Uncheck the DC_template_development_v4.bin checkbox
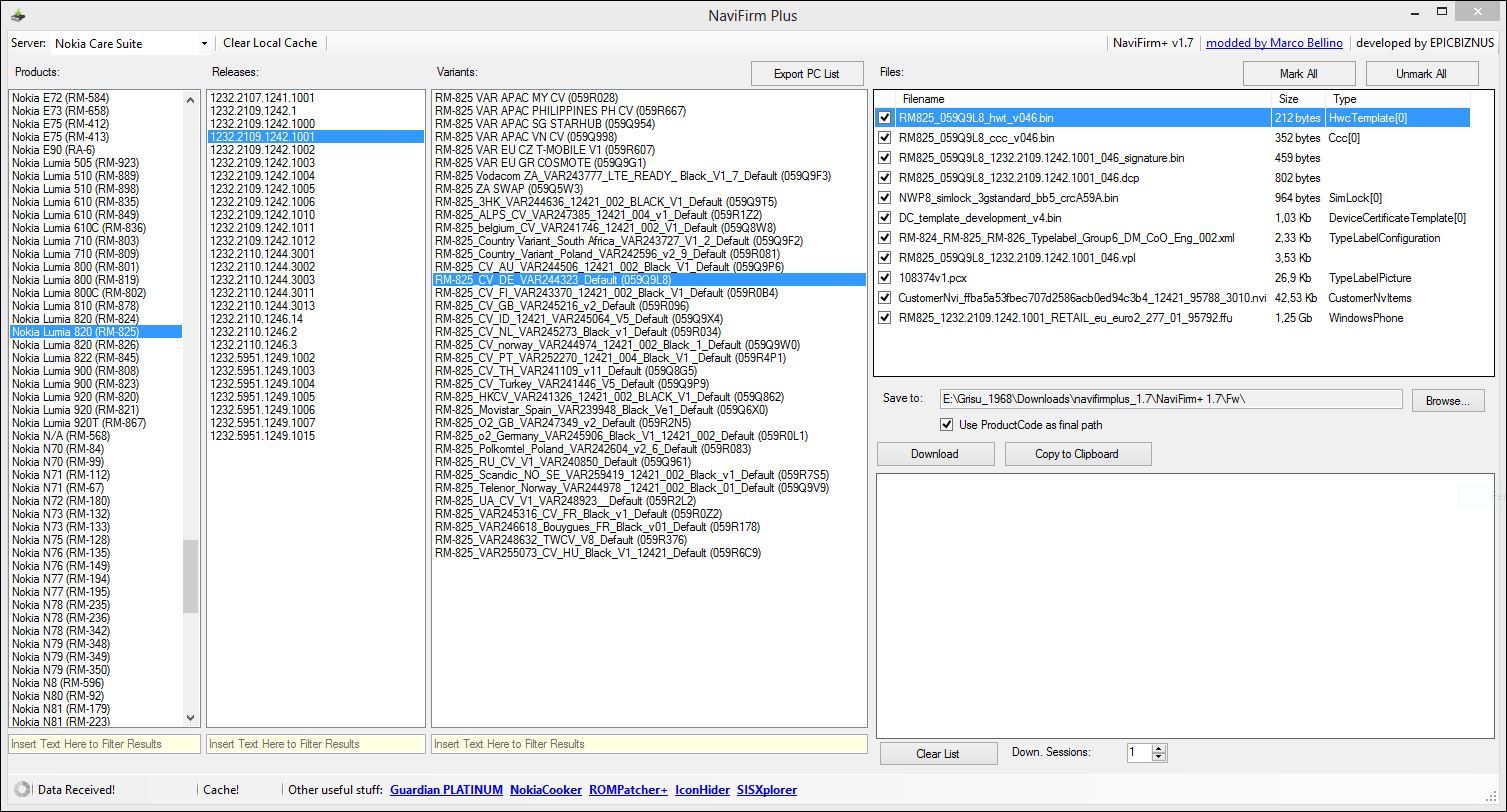1507x812 pixels. [884, 218]
